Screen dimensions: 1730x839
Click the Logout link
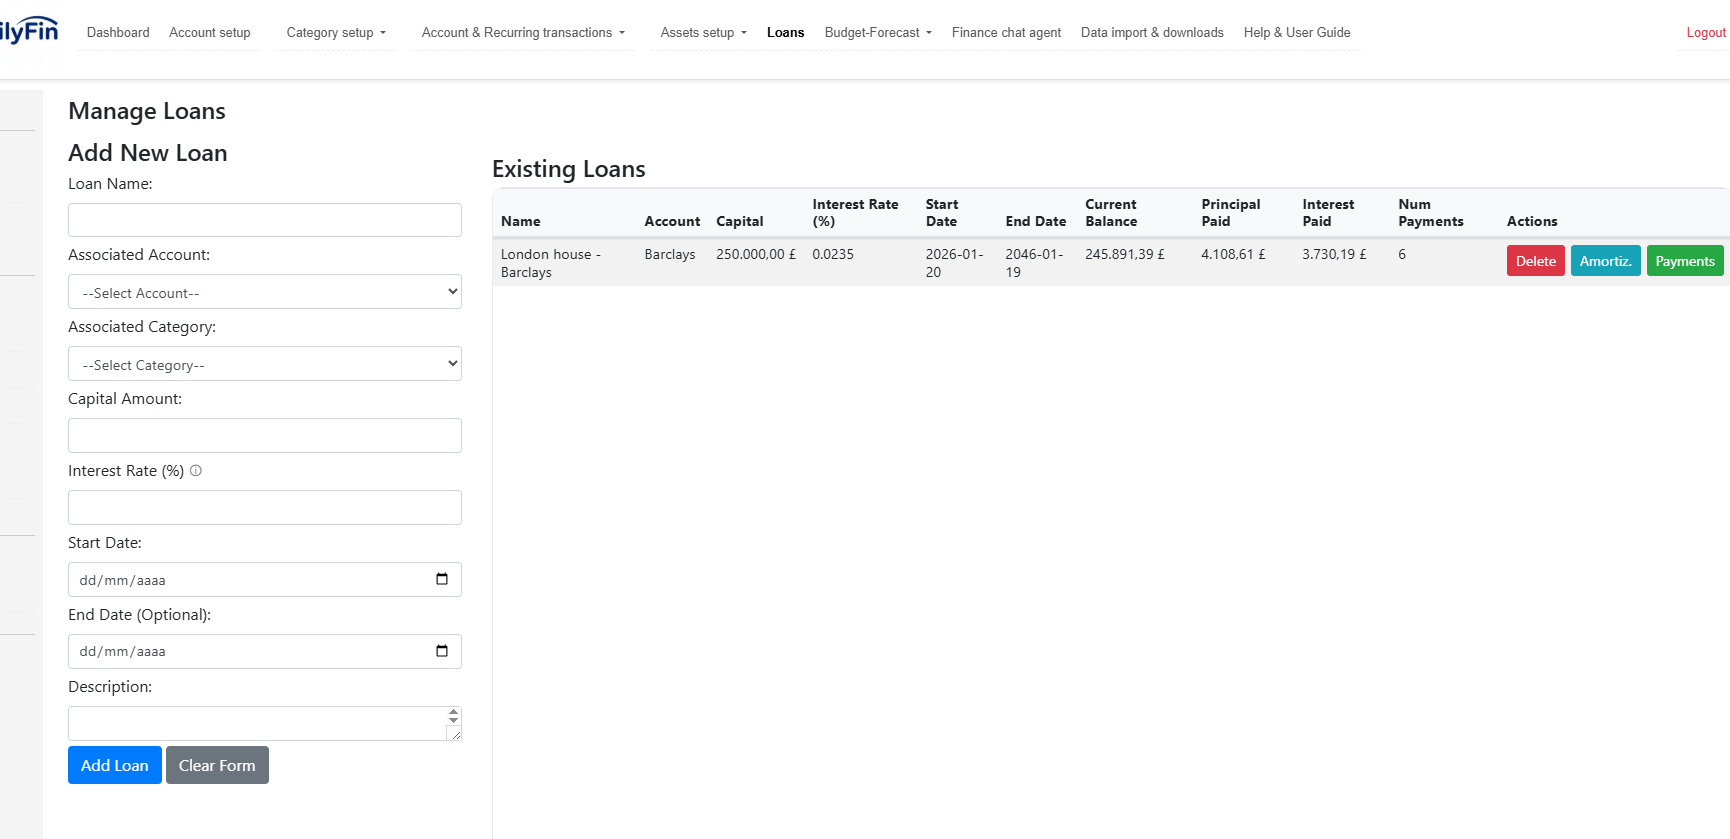(x=1706, y=33)
